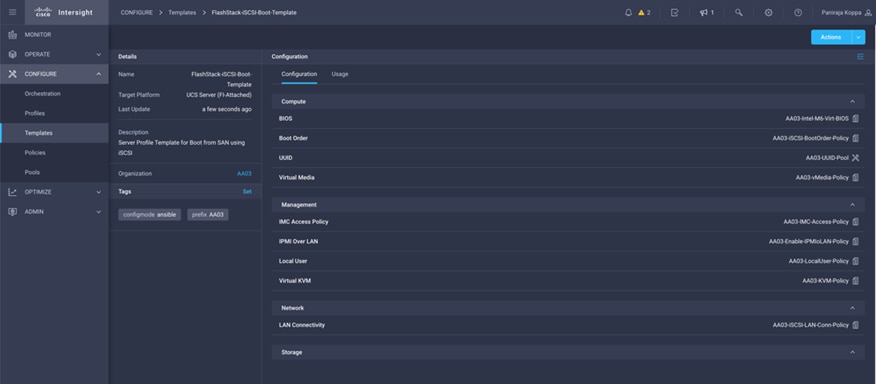The height and width of the screenshot is (384, 876).
Task: Go to the CONFIGURE breadcrumb
Action: [x=136, y=12]
